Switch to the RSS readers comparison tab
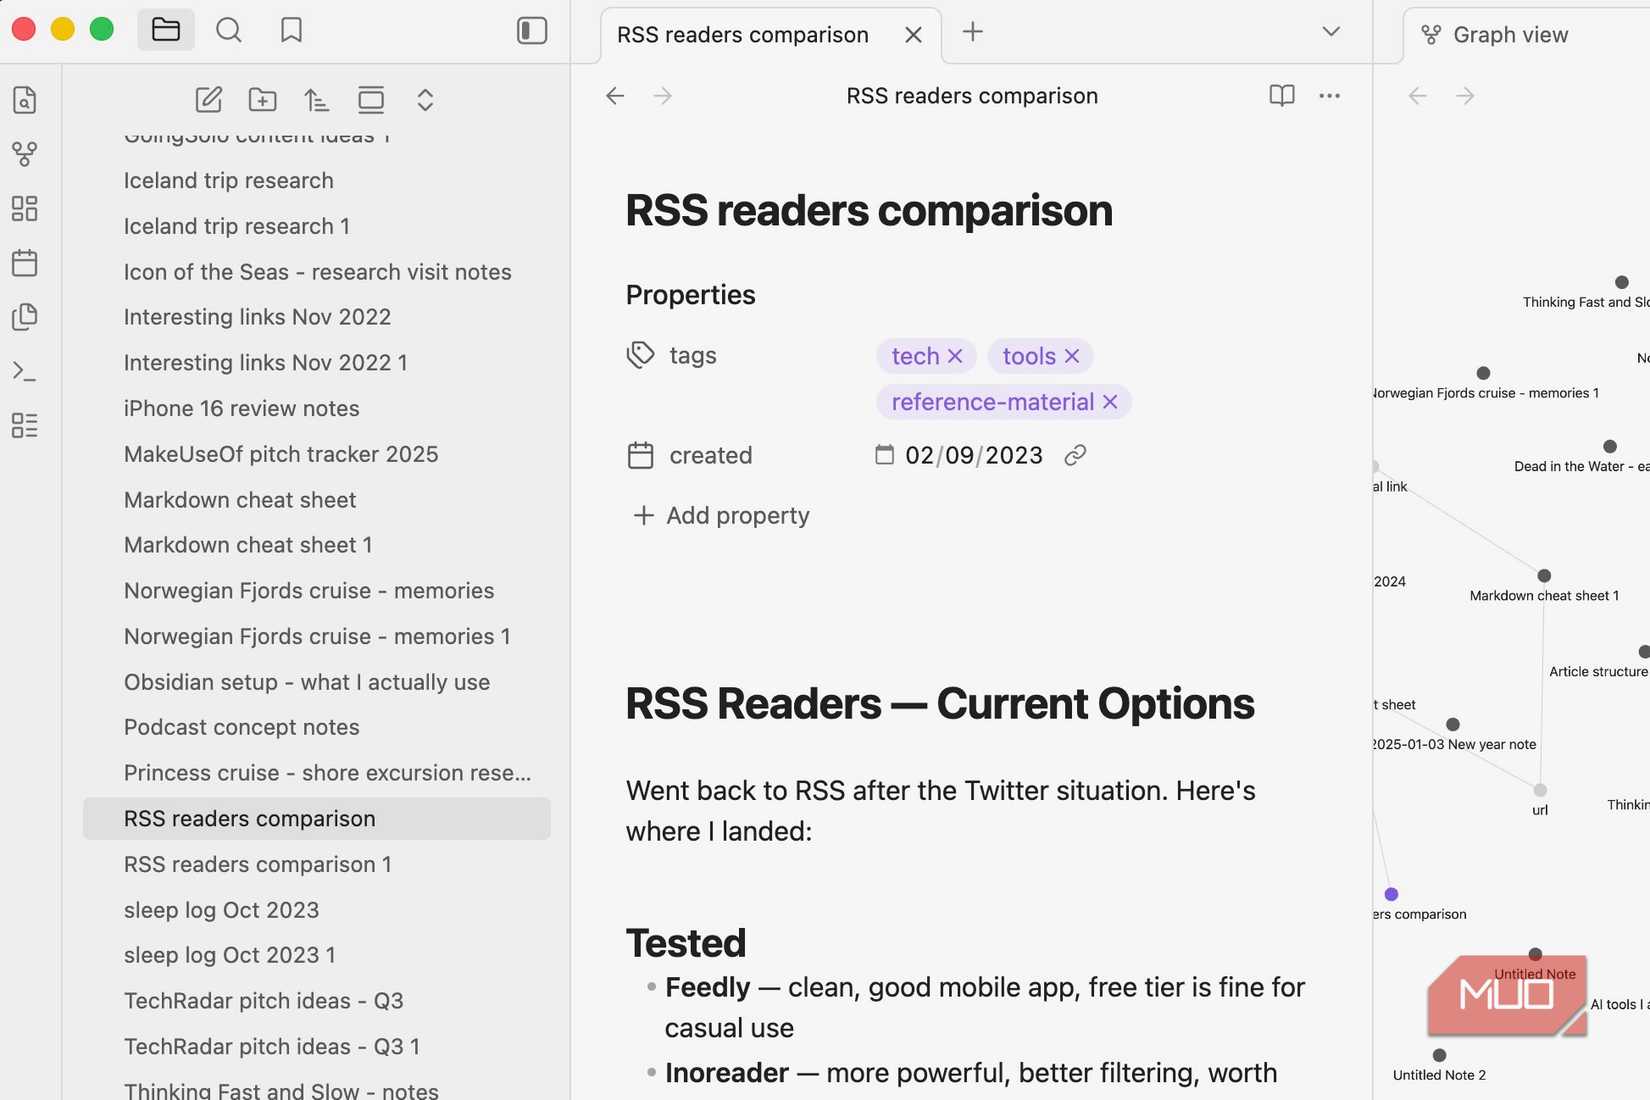 (743, 35)
